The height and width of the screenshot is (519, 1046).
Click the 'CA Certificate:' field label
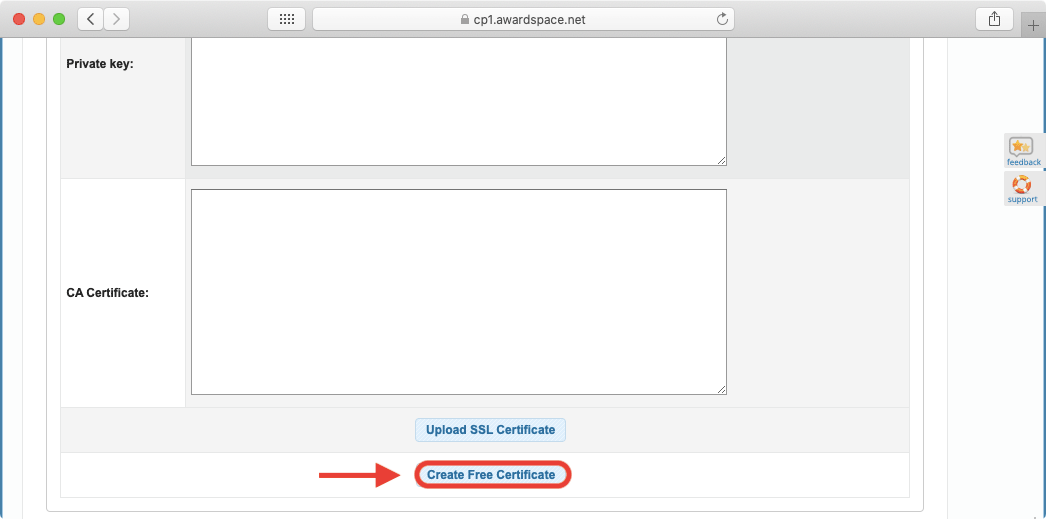point(107,293)
